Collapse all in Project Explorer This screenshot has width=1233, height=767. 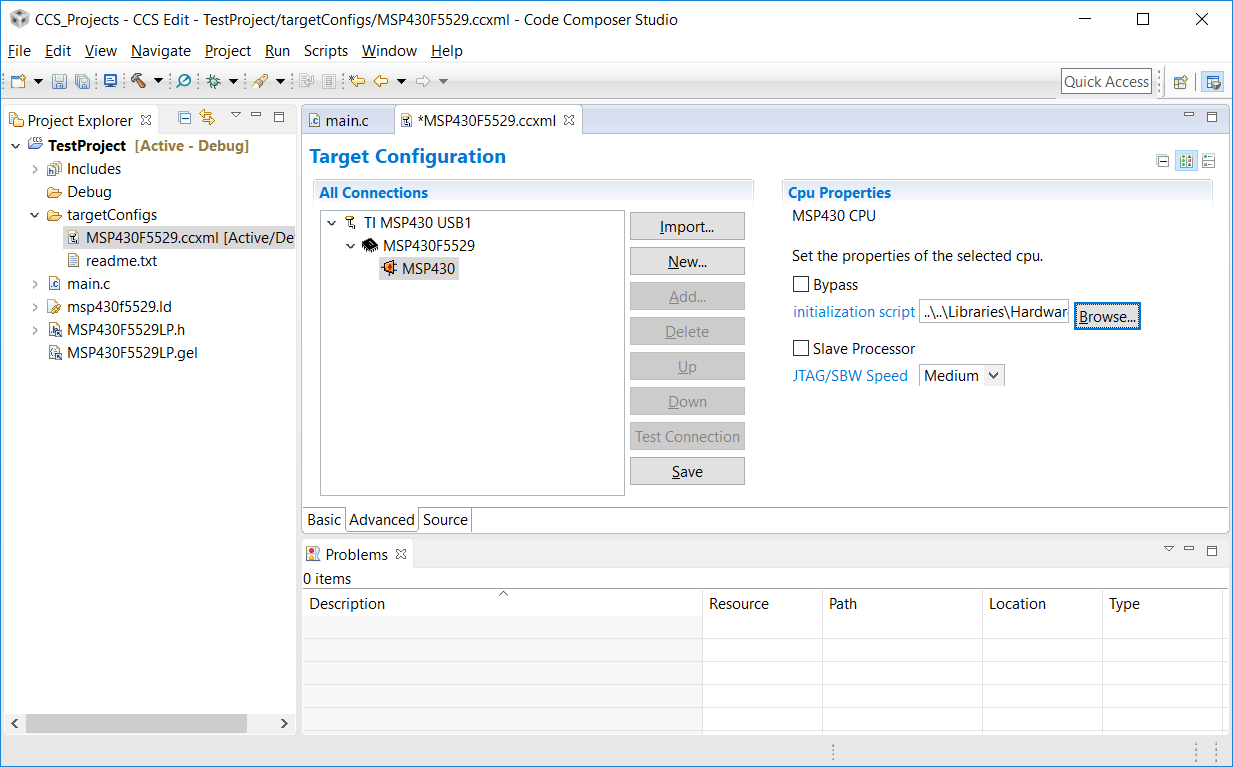coord(185,118)
